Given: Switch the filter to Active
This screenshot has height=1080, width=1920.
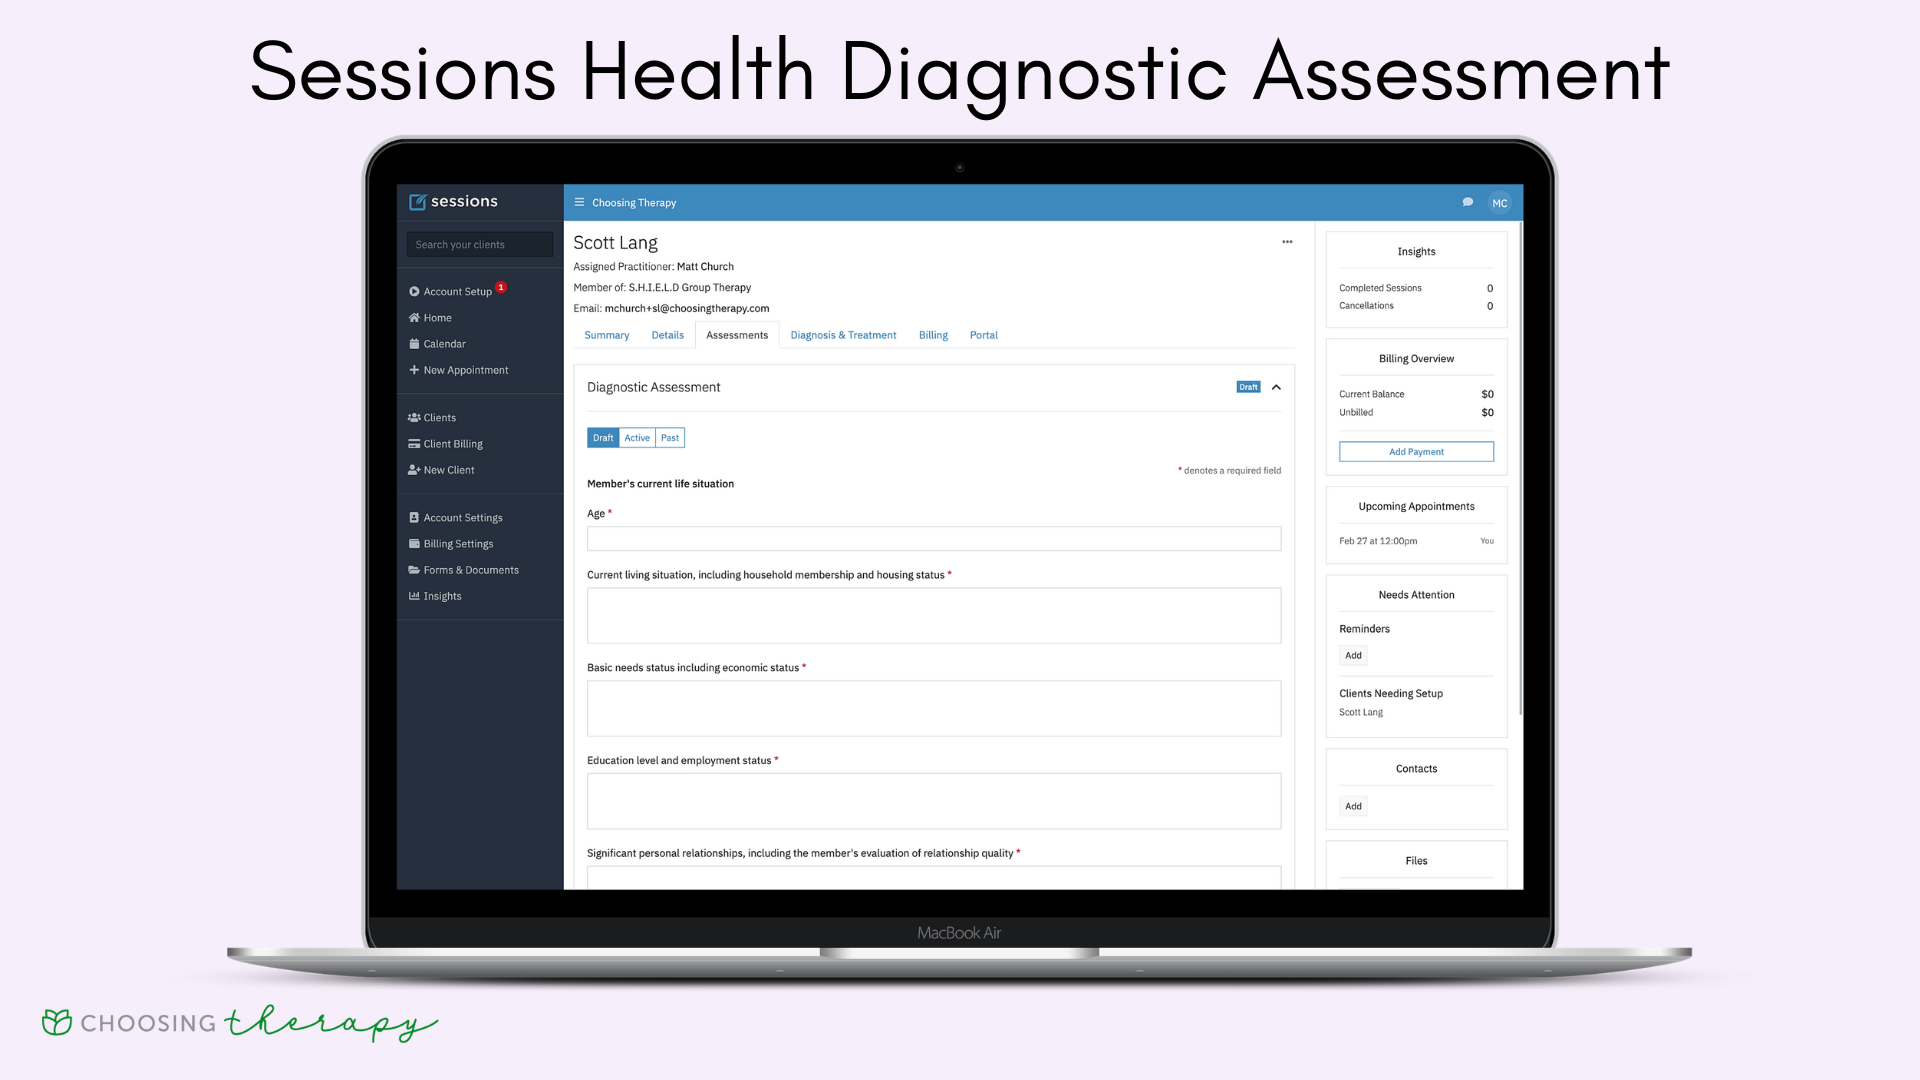Looking at the screenshot, I should (x=637, y=438).
